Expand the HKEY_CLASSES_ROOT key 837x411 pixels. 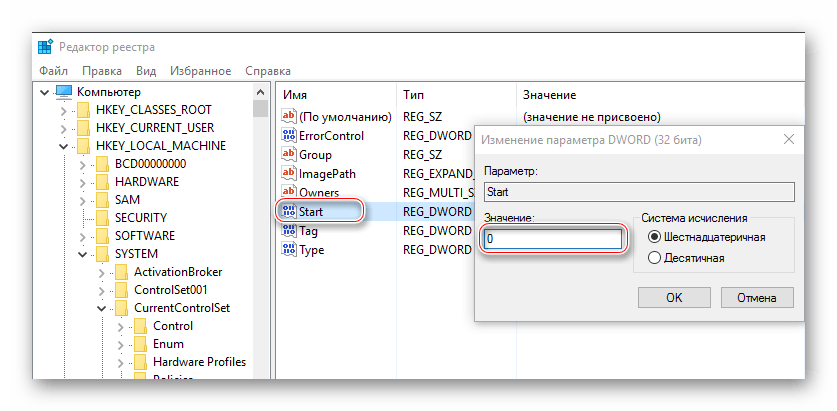coord(62,110)
